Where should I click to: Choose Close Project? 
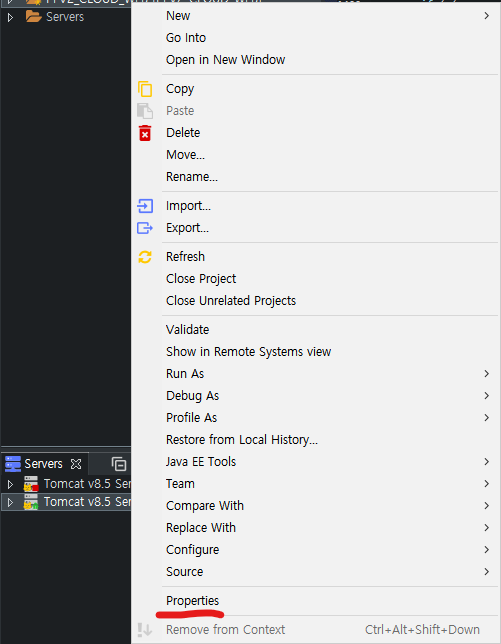(201, 279)
